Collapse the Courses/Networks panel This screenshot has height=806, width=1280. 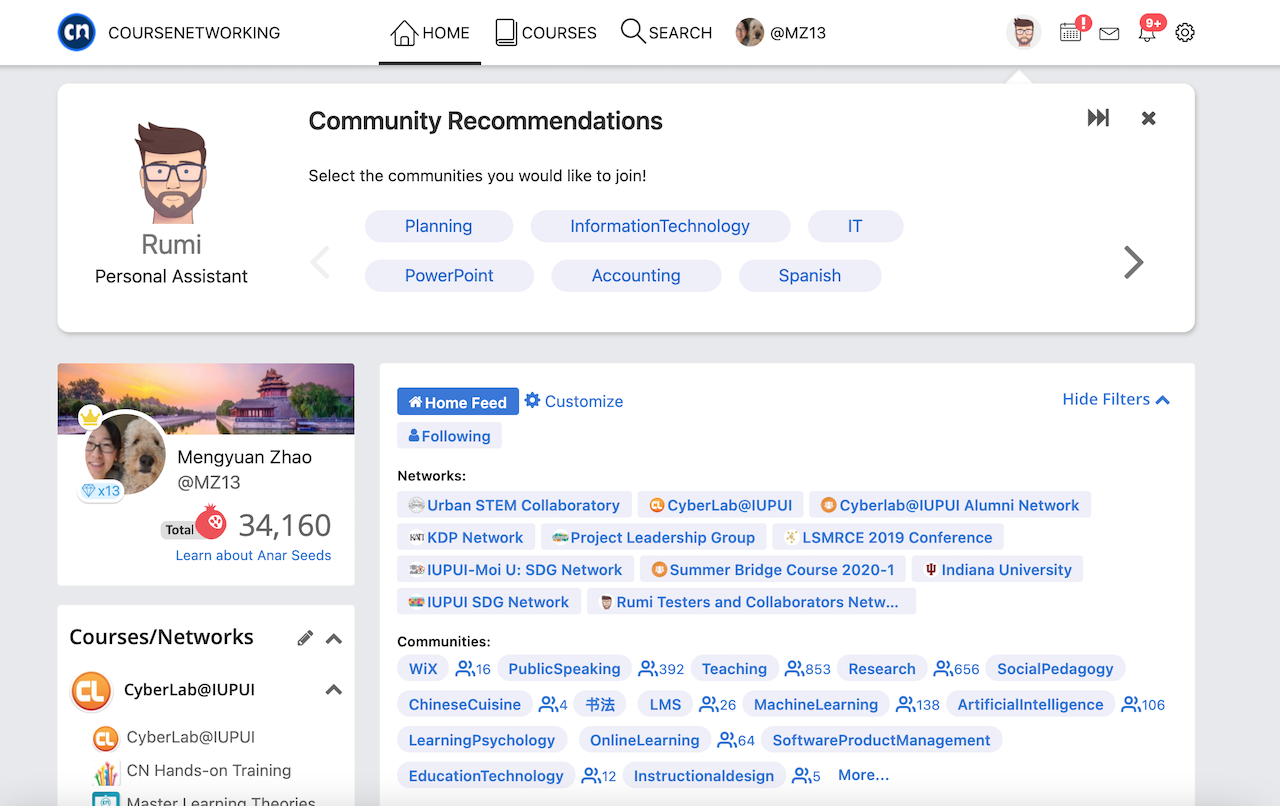pos(334,638)
